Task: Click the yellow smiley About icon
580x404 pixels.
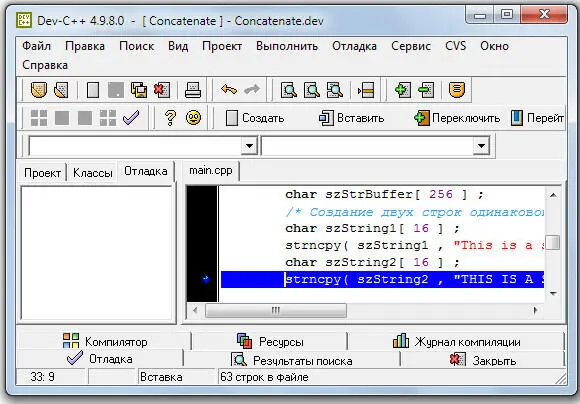Action: 193,118
